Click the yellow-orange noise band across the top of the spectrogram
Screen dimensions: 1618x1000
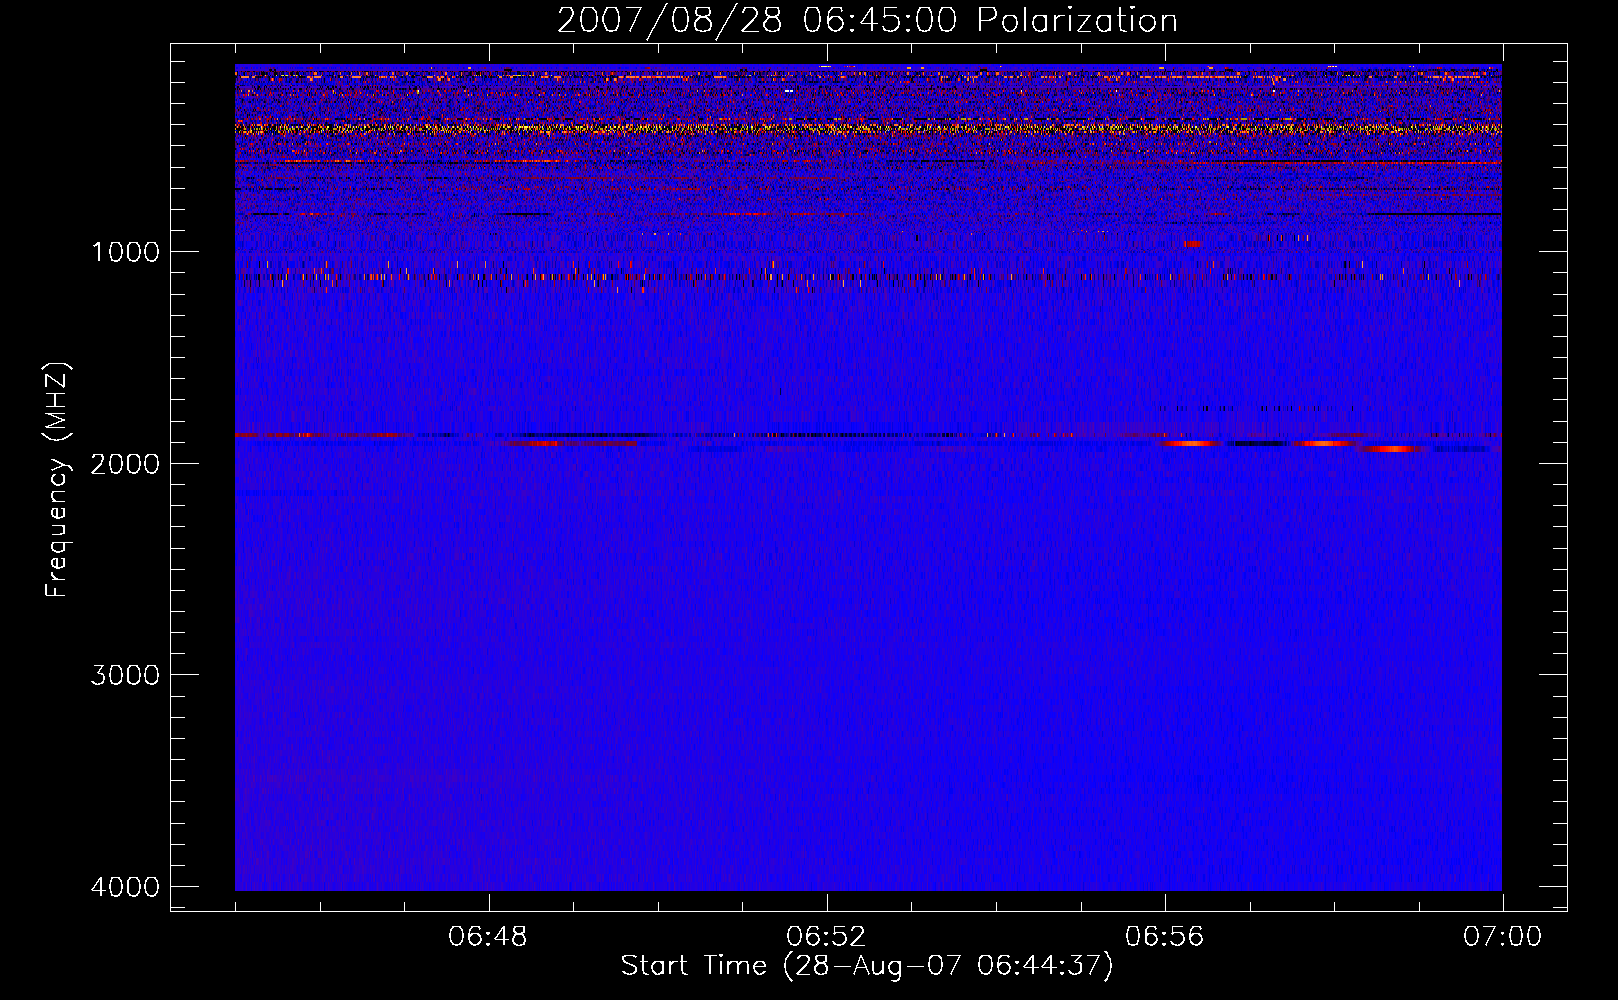[868, 129]
